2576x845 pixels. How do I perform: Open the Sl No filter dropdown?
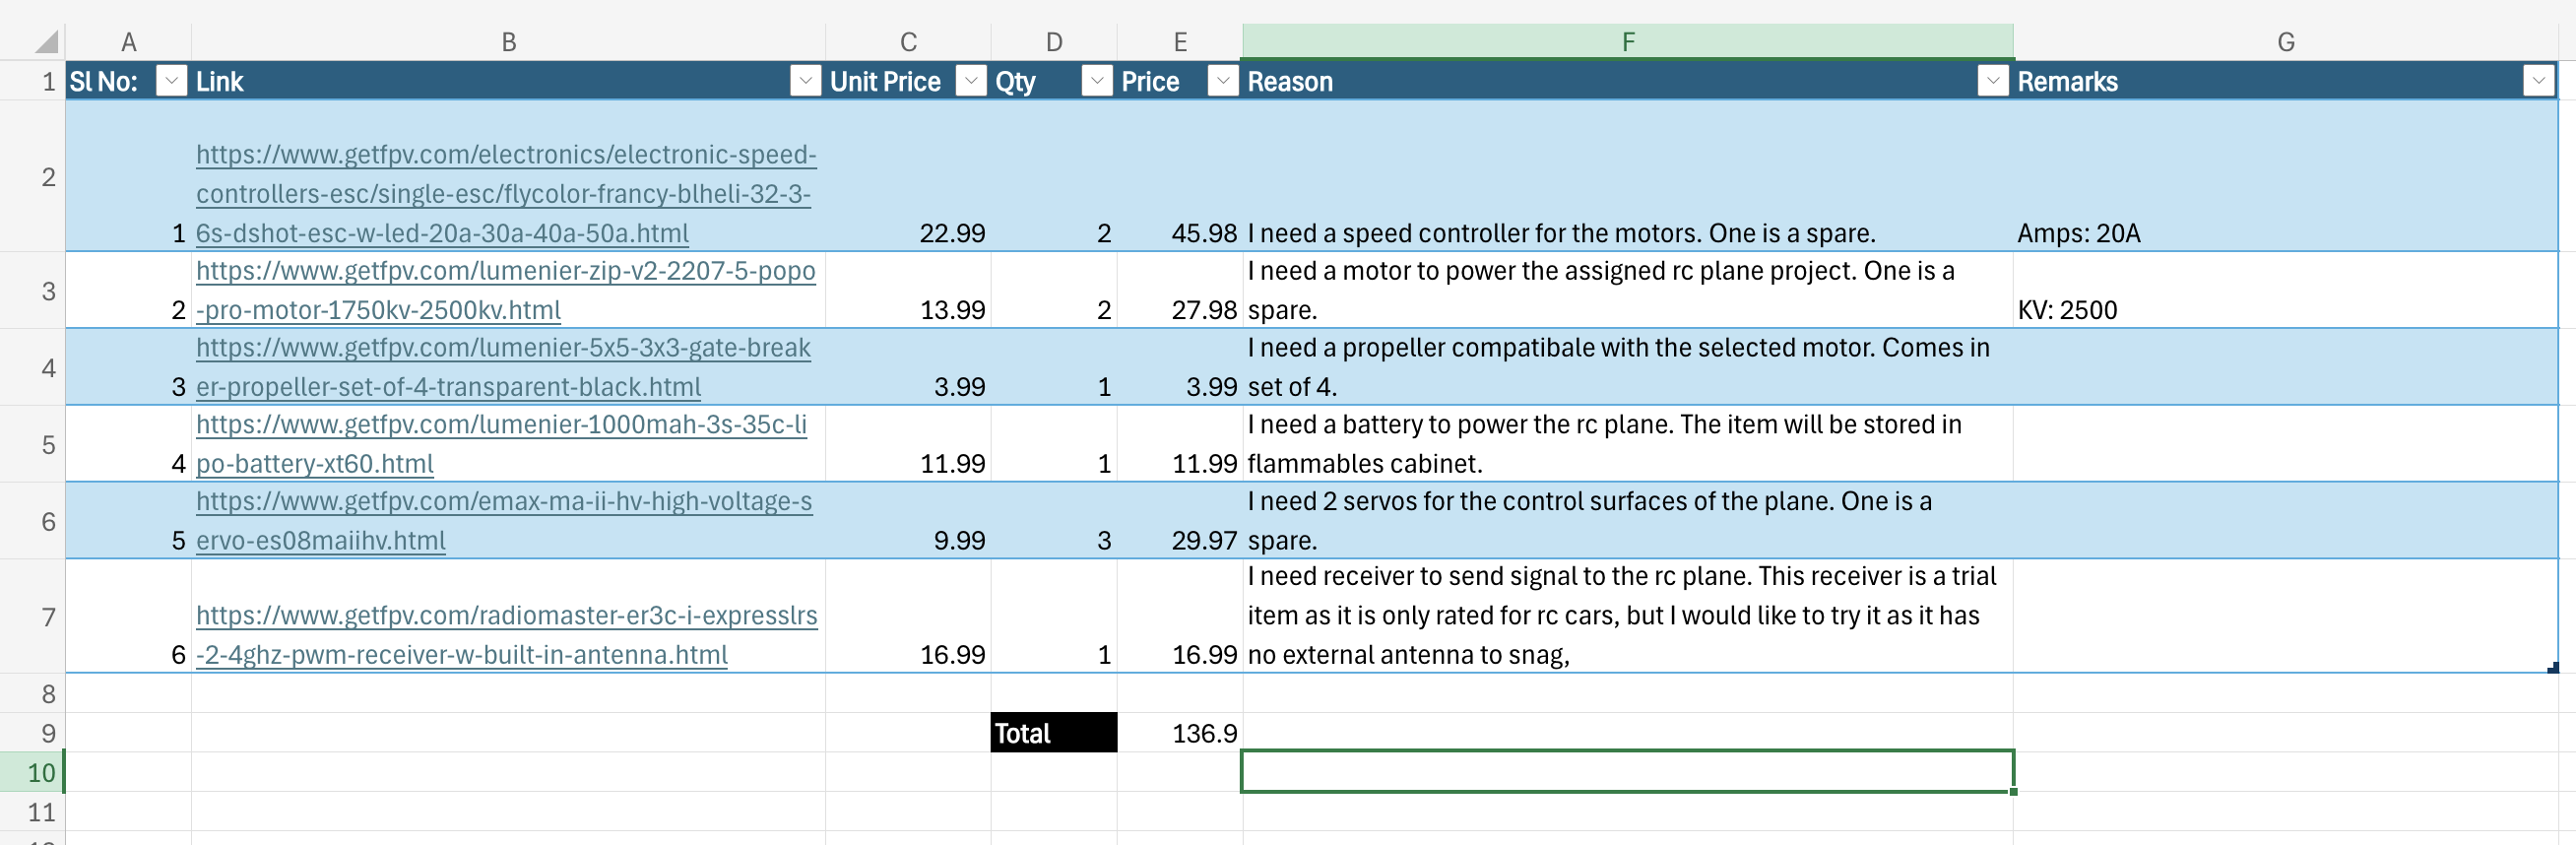pos(172,81)
